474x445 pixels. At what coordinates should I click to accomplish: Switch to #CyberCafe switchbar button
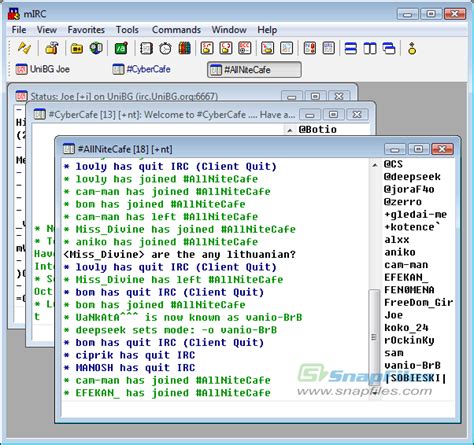[142, 69]
